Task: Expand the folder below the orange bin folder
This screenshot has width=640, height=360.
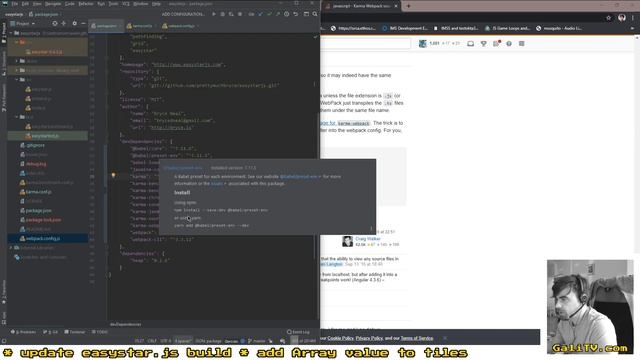Action: click(x=16, y=61)
